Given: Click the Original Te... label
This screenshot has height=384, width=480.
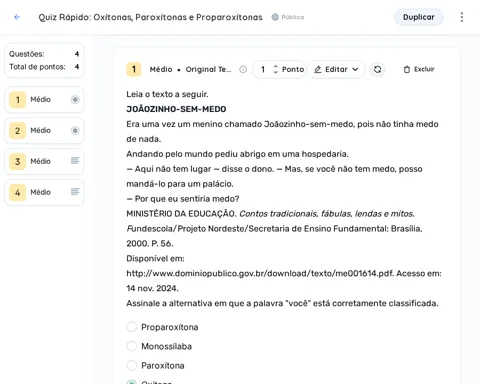Looking at the screenshot, I should tap(208, 69).
